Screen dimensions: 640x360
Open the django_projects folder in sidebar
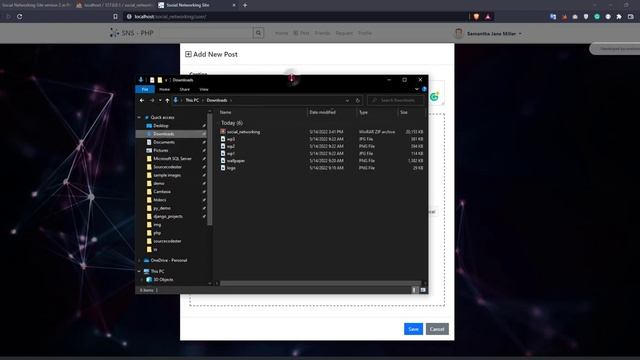pos(168,216)
